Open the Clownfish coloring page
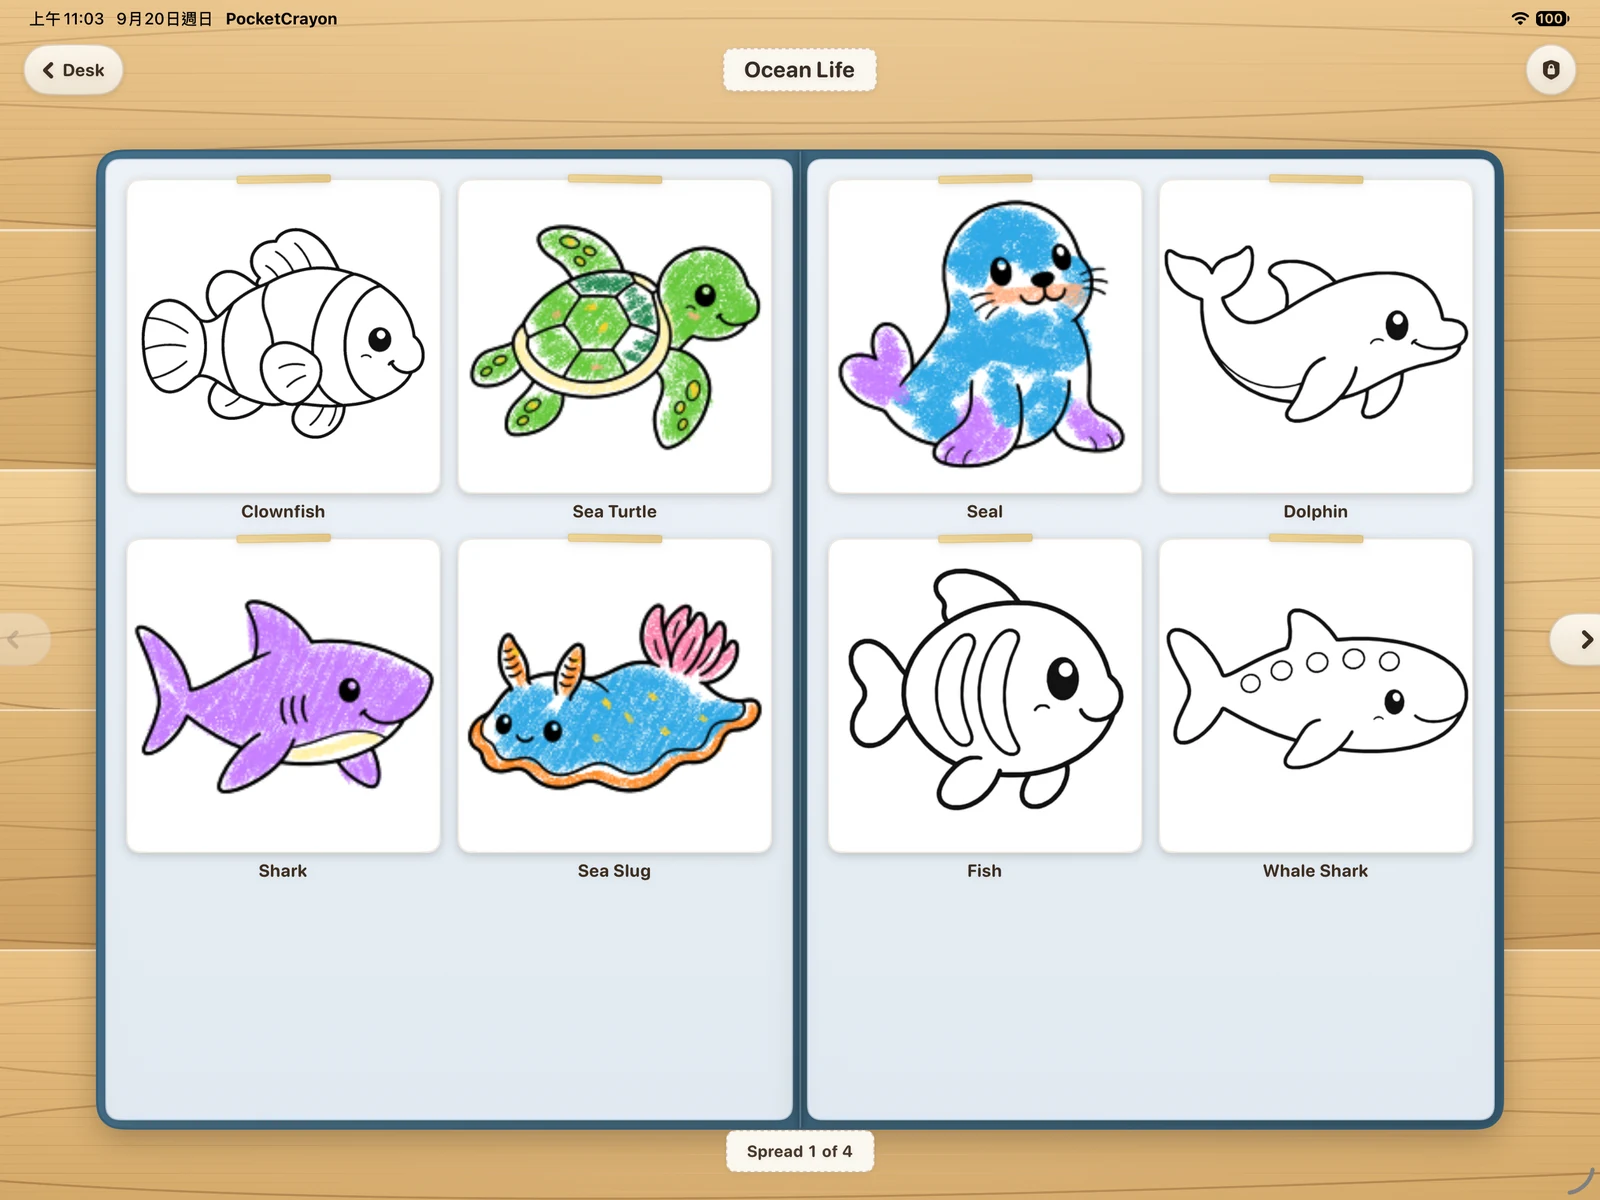The image size is (1600, 1200). (283, 336)
